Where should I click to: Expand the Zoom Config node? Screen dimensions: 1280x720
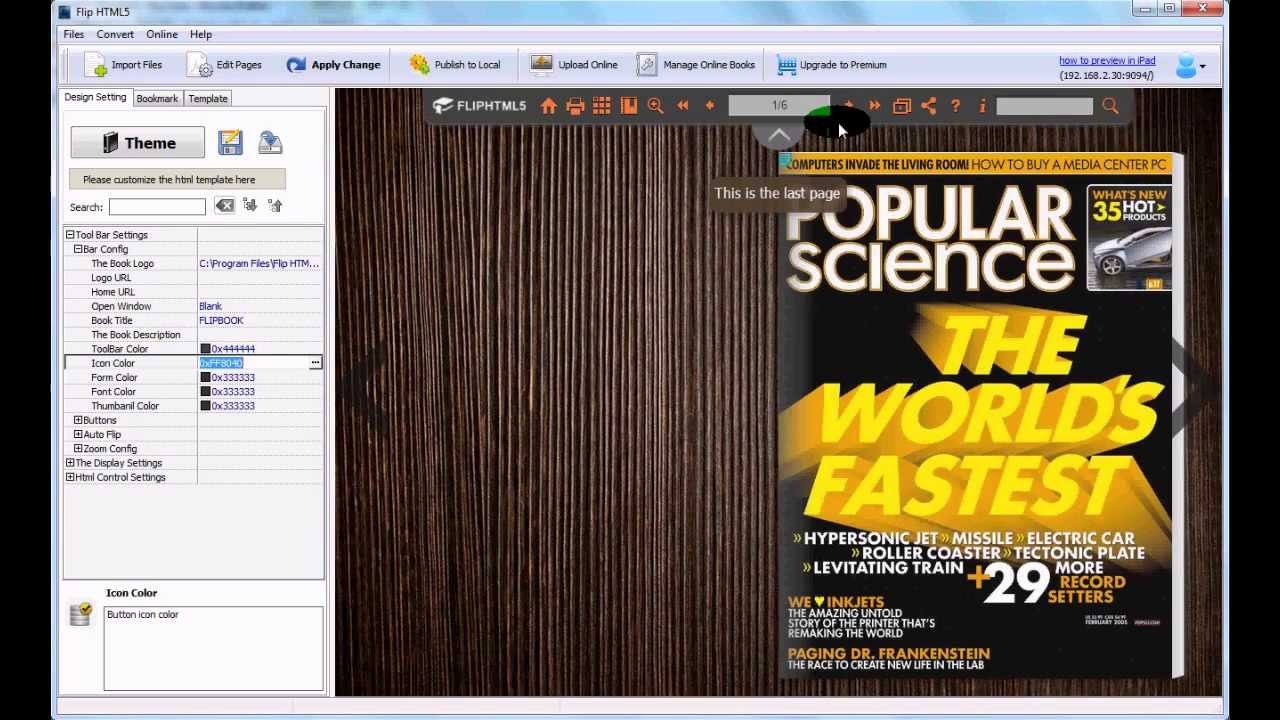tap(78, 449)
